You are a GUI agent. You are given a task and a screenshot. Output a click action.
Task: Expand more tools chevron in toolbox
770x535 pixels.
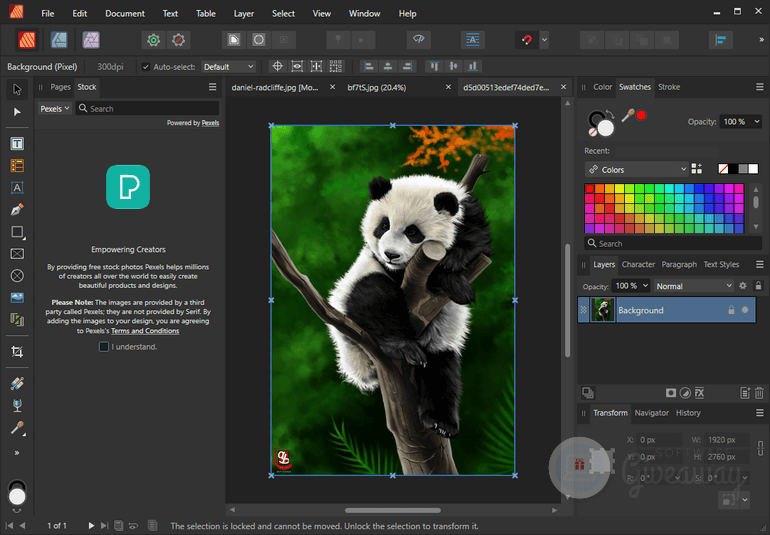coord(17,453)
